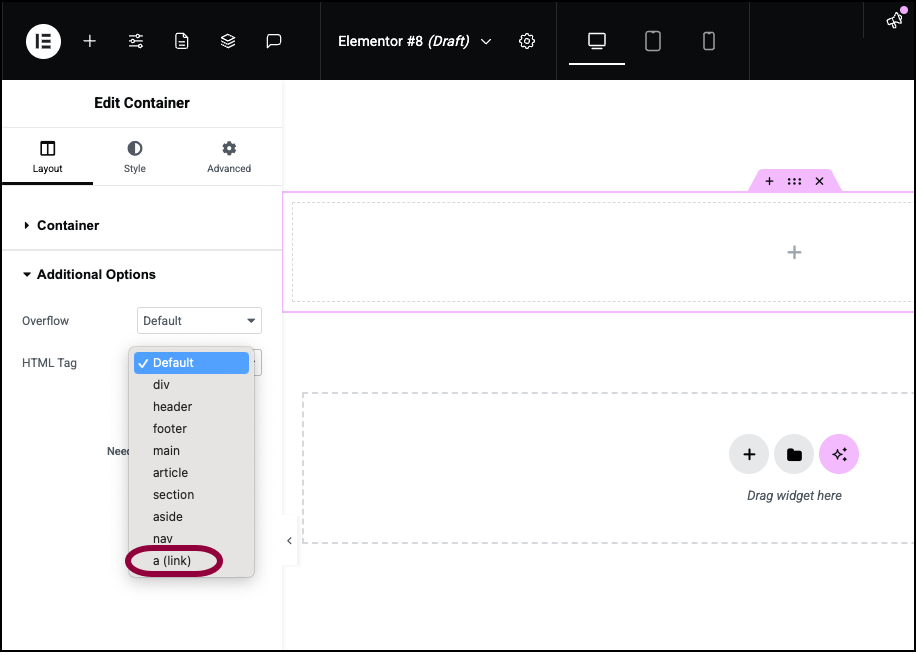Open the Add Element plus icon in top bar
Viewport: 916px width, 655px height.
(89, 41)
